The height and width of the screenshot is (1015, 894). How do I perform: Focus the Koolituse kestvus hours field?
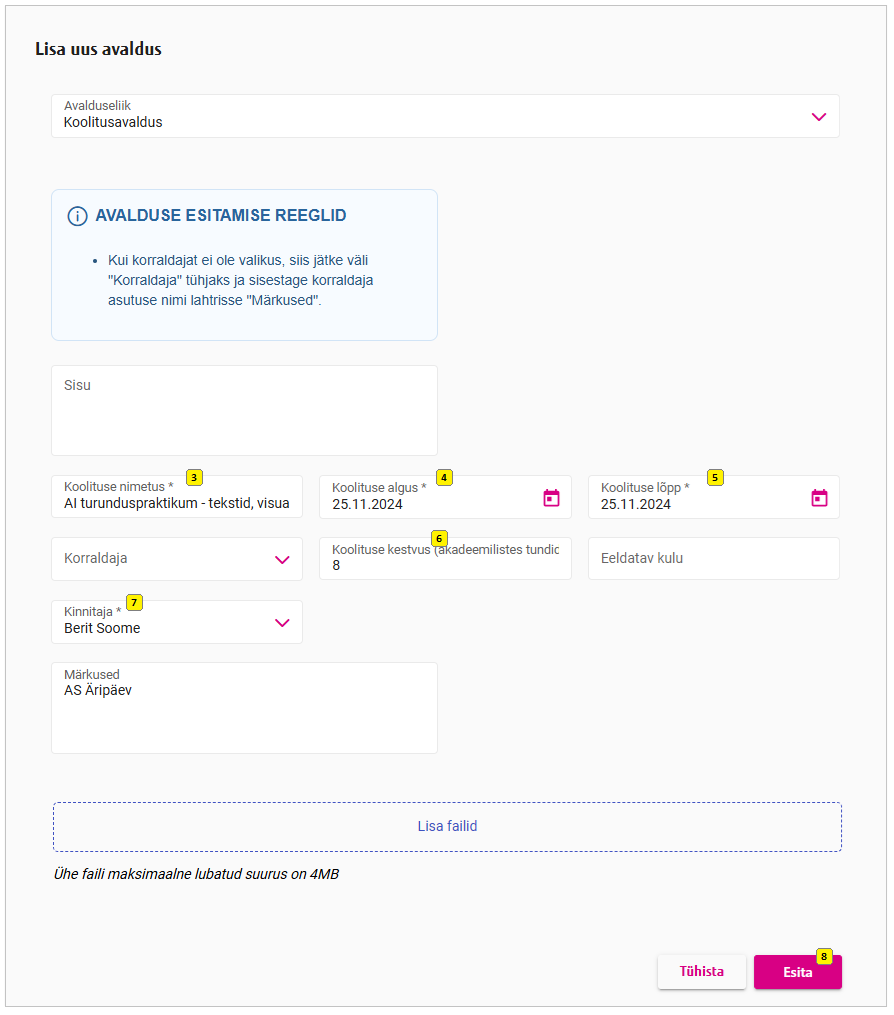pyautogui.click(x=445, y=565)
